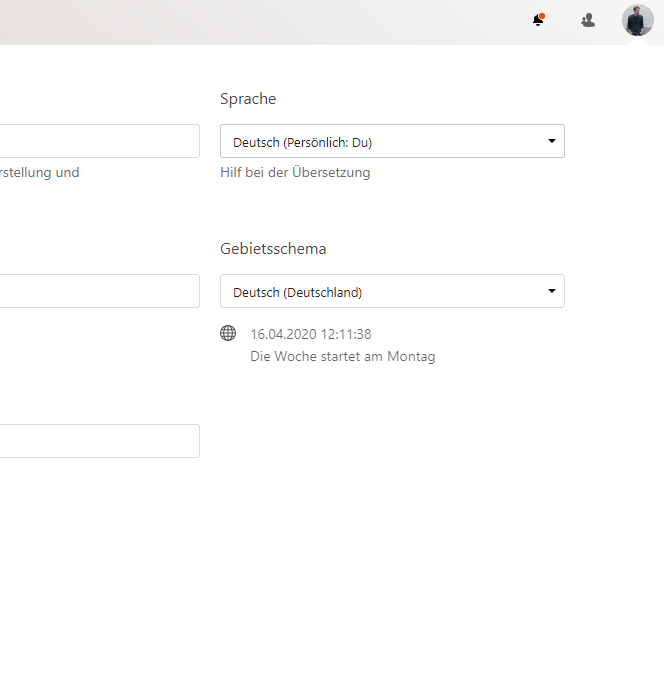Focus the input field left of Sprache dropdown
This screenshot has height=697, width=664.
(100, 141)
